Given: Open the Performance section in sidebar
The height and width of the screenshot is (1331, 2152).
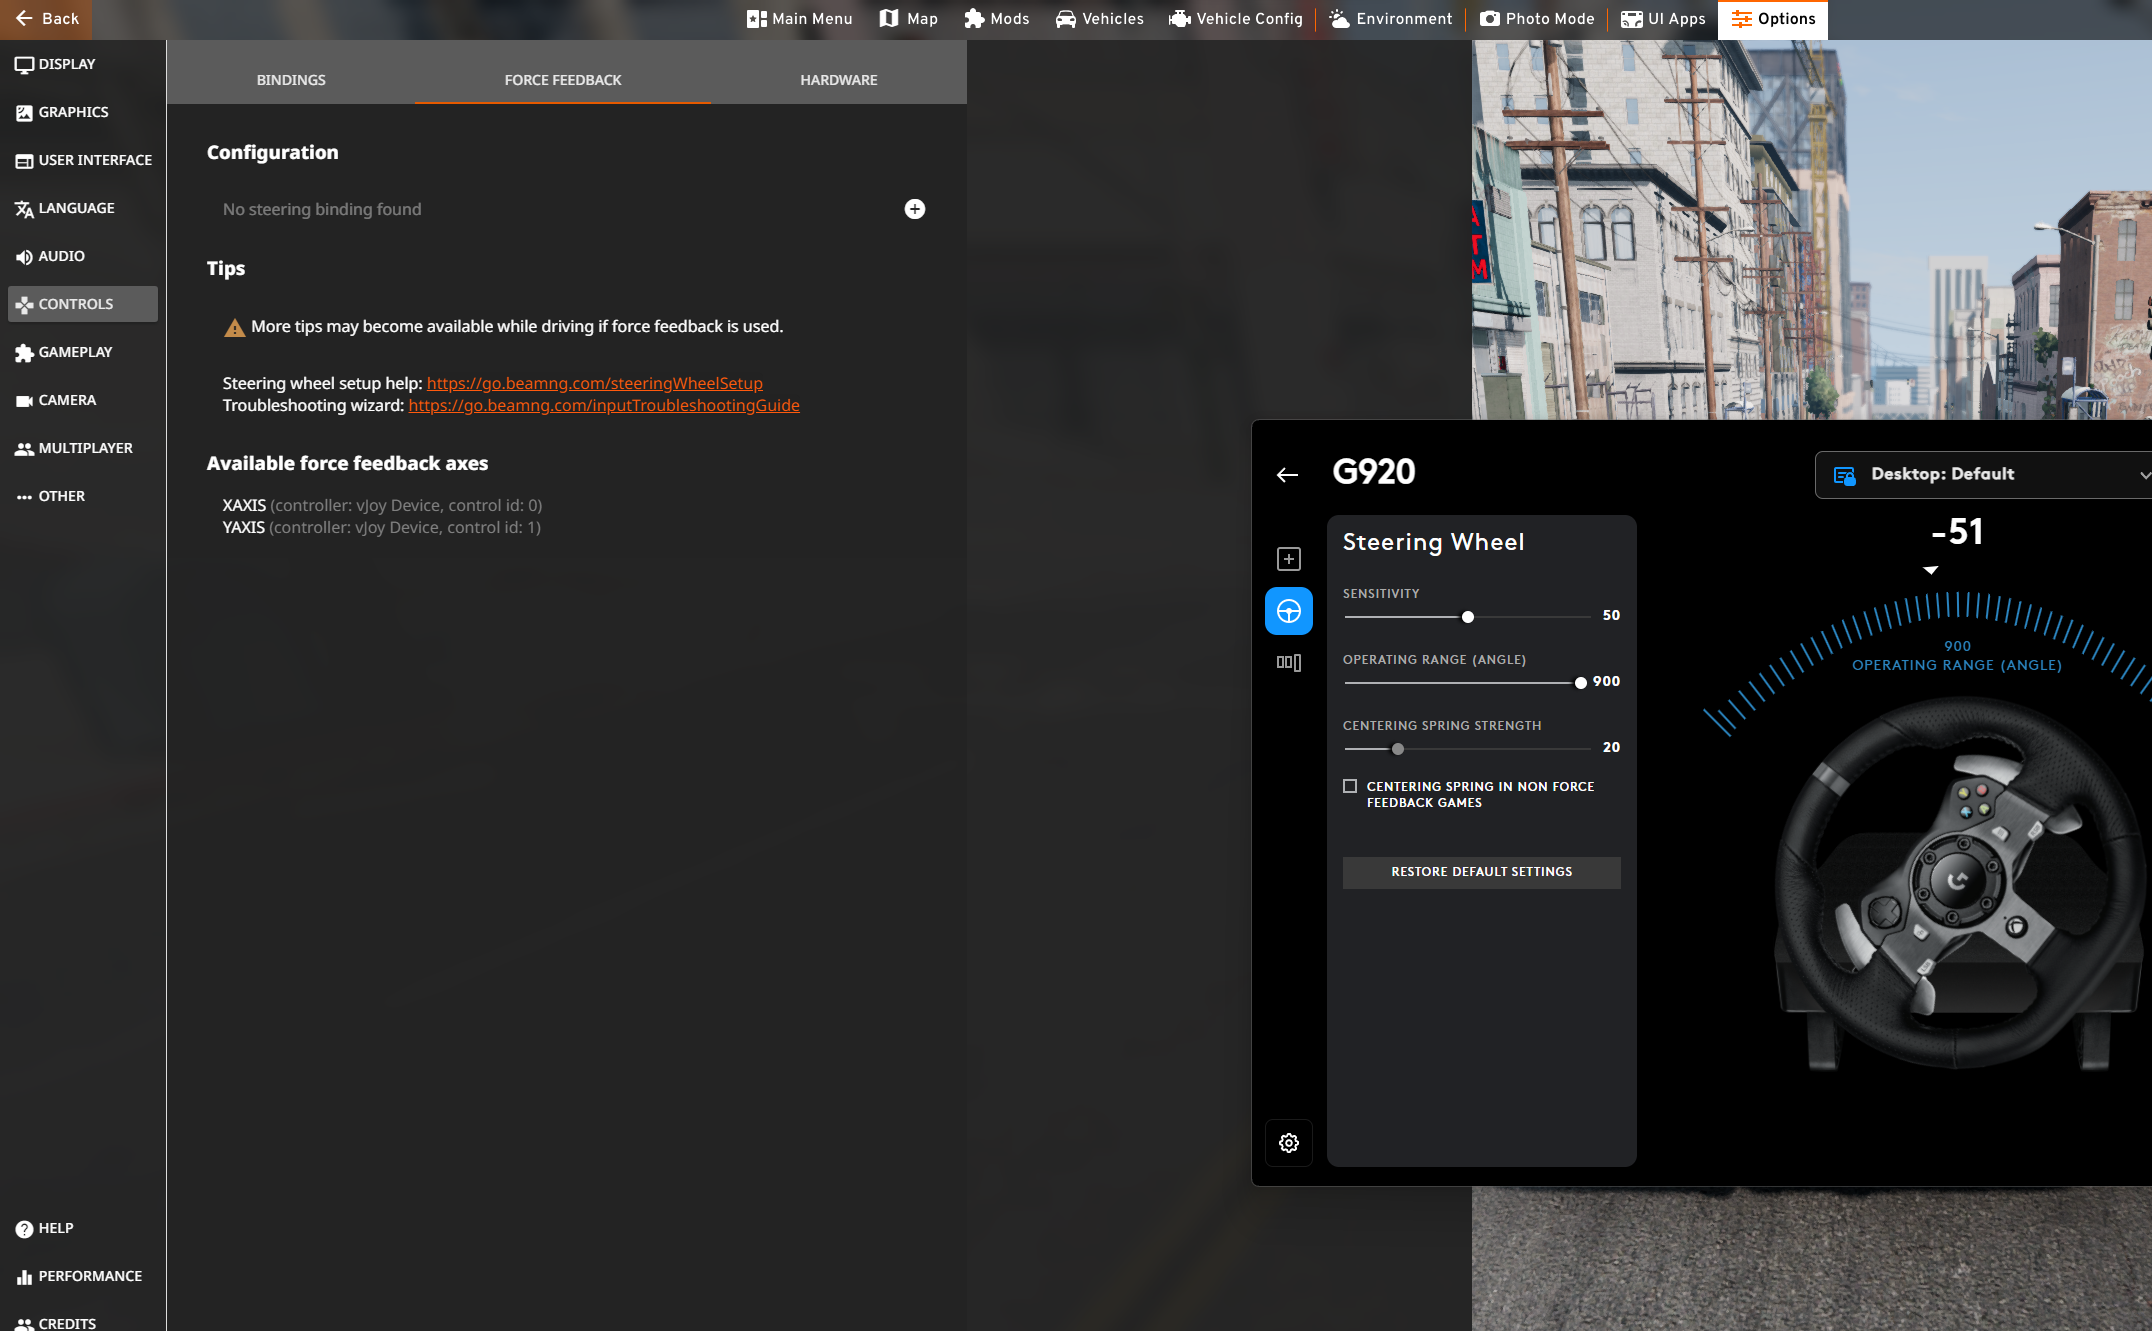Looking at the screenshot, I should pos(89,1276).
